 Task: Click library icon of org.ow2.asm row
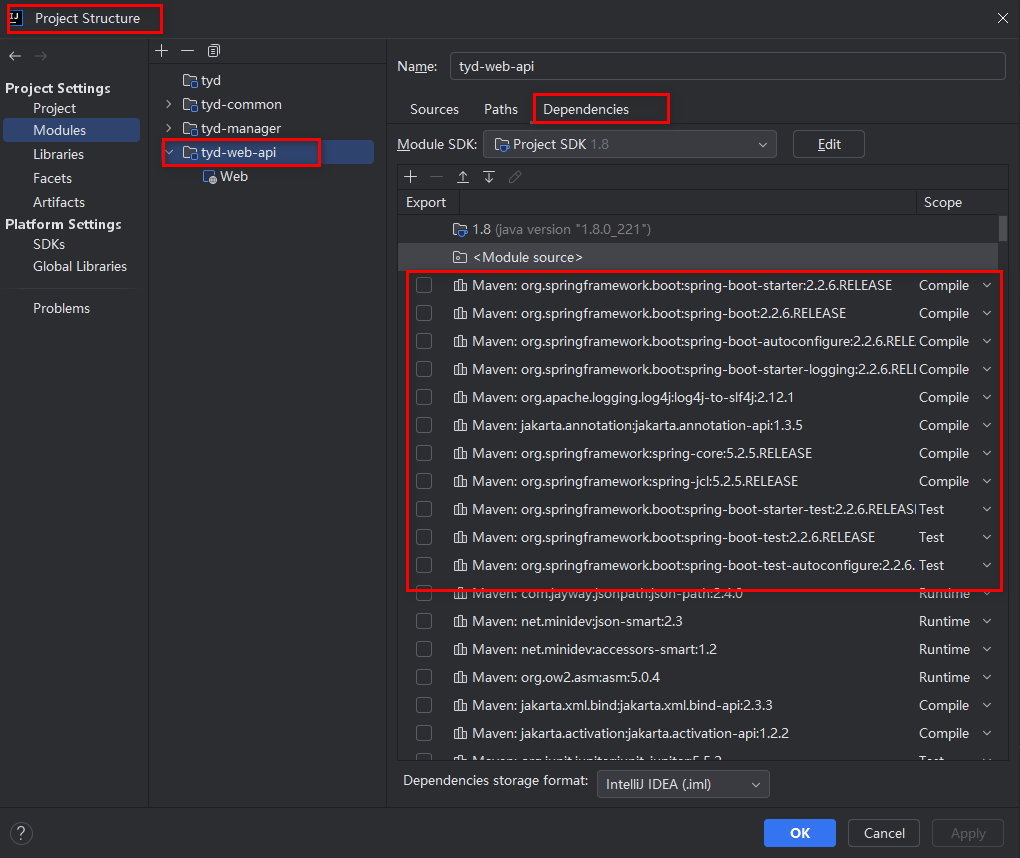(460, 677)
